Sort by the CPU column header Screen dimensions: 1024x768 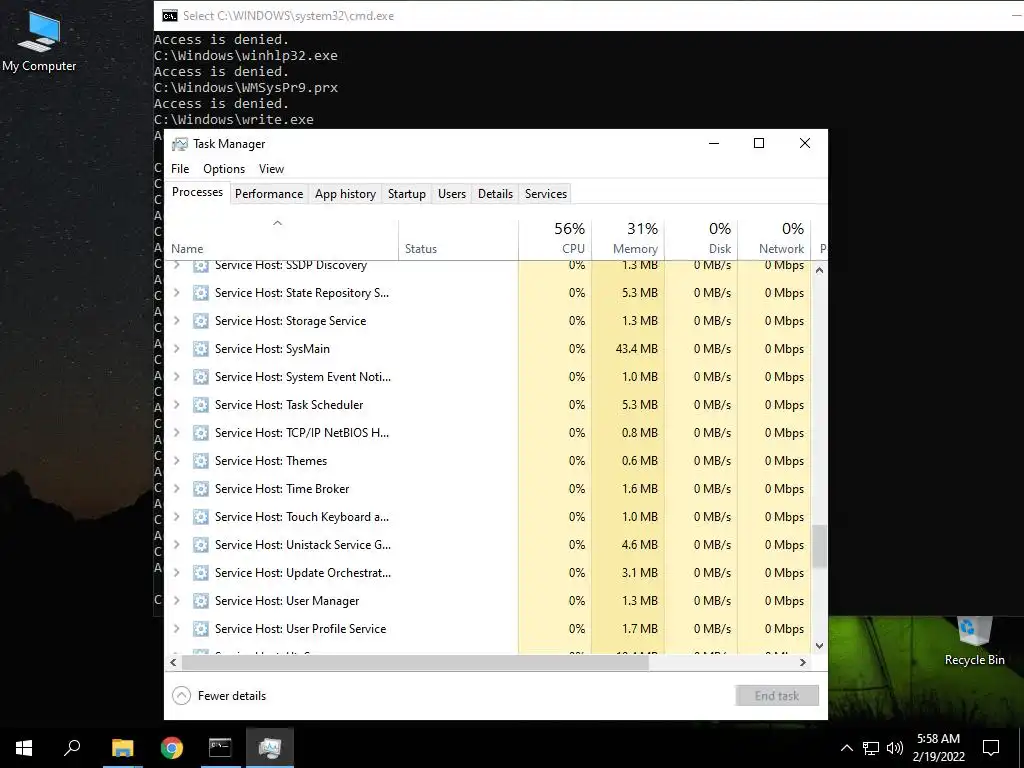(x=555, y=238)
